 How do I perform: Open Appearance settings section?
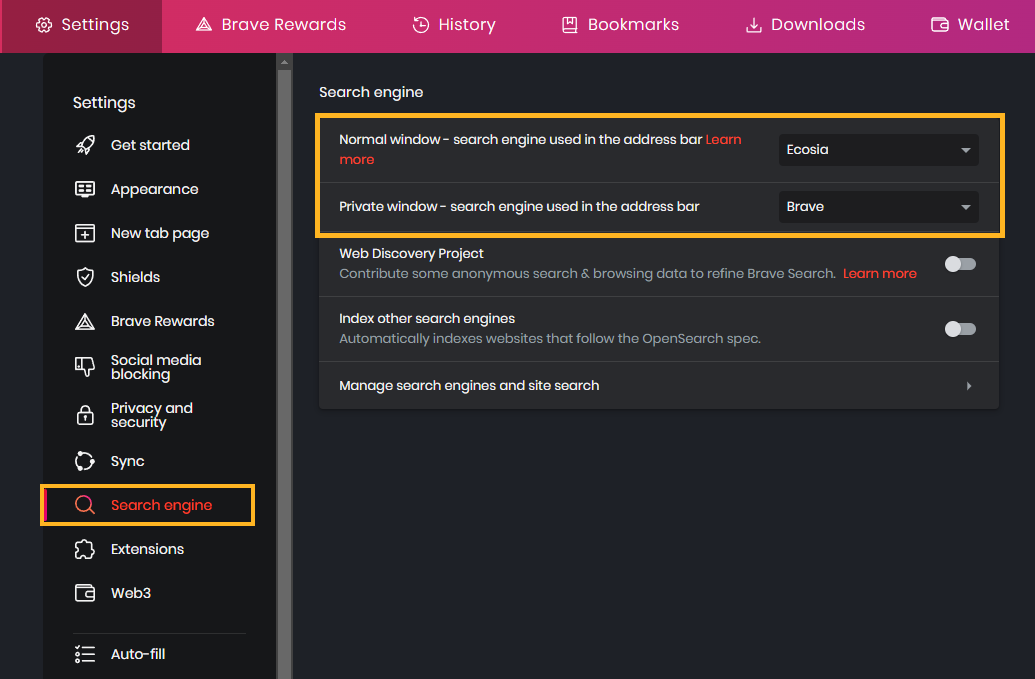click(154, 189)
